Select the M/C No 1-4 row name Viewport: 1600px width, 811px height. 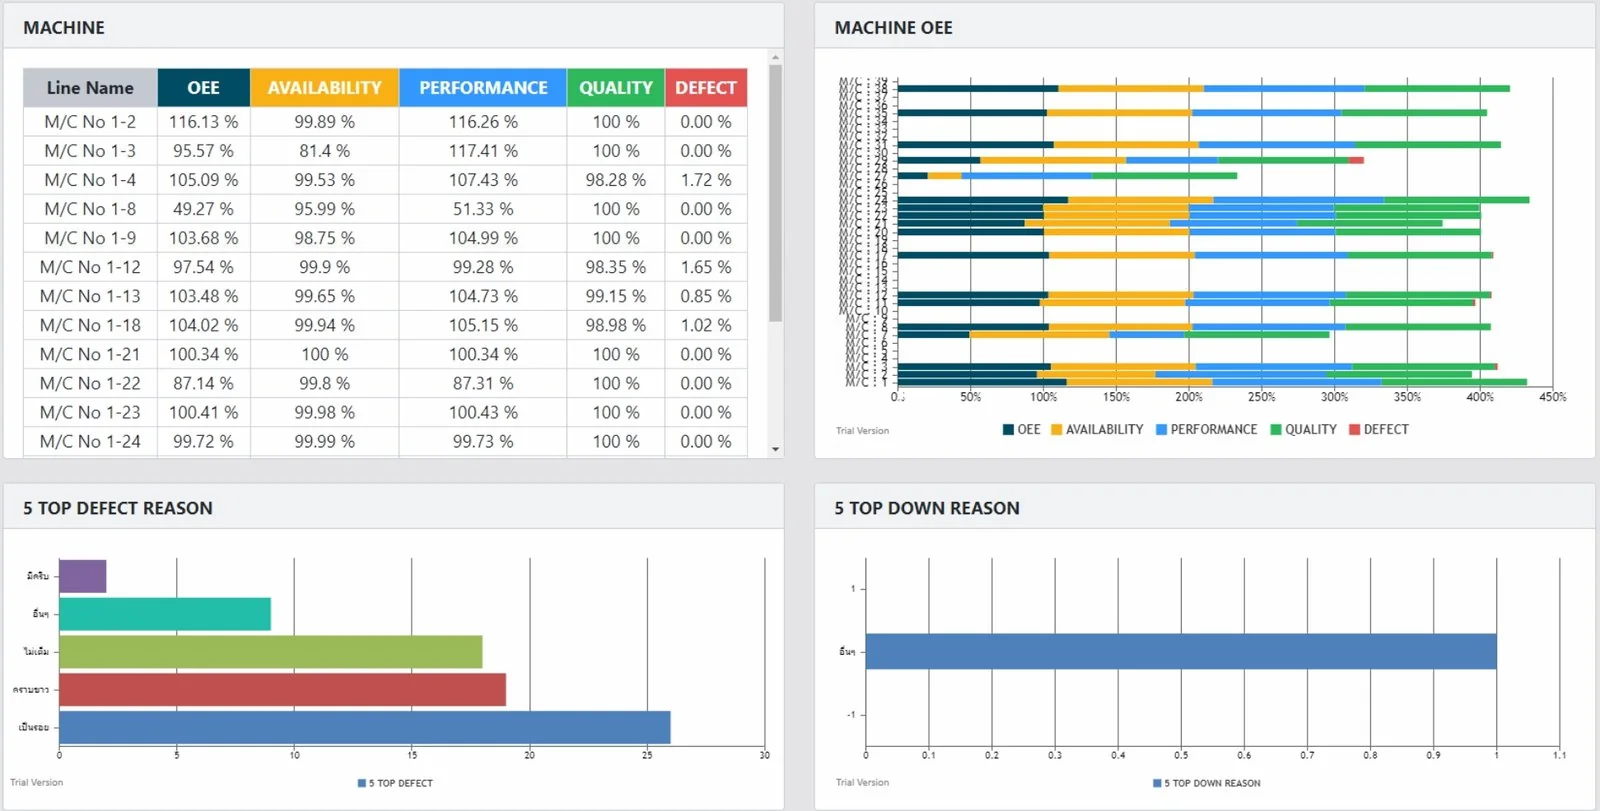[90, 180]
